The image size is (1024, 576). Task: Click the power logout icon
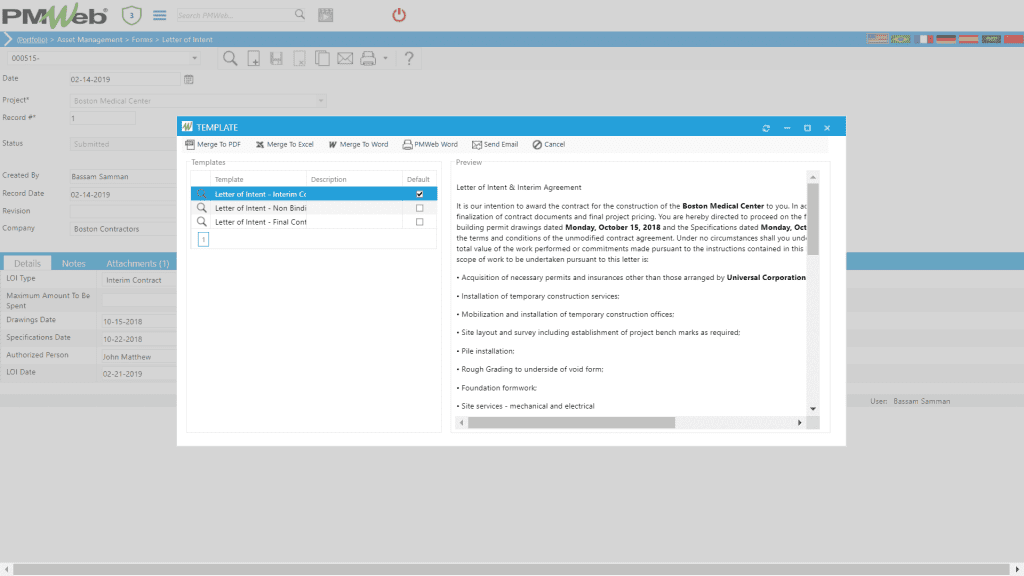[x=399, y=15]
